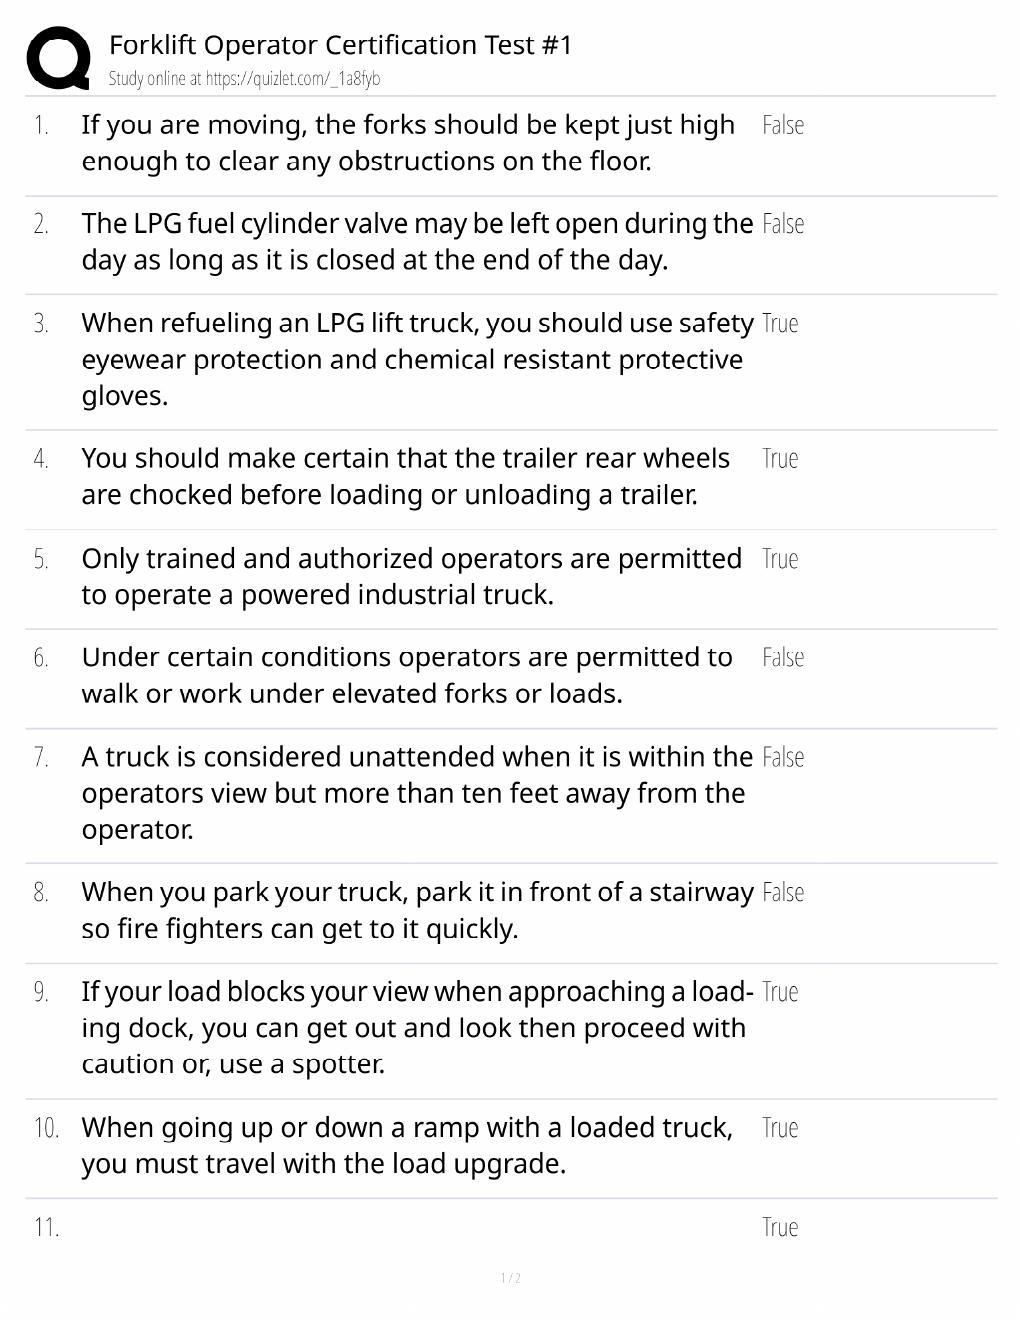Viewport: 1020px width, 1320px height.
Task: Click the False answer for question 2
Action: tap(783, 224)
